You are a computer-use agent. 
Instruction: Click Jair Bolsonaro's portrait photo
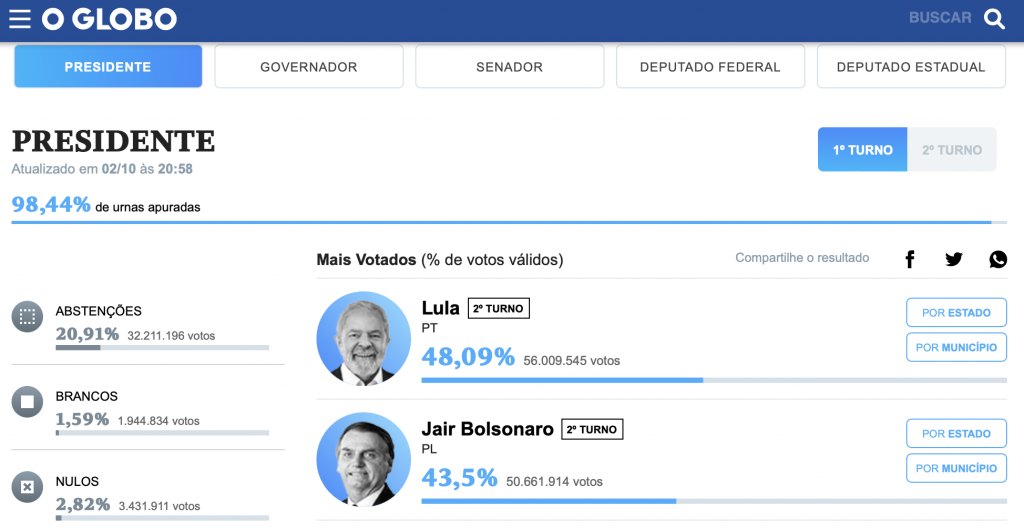coord(363,459)
